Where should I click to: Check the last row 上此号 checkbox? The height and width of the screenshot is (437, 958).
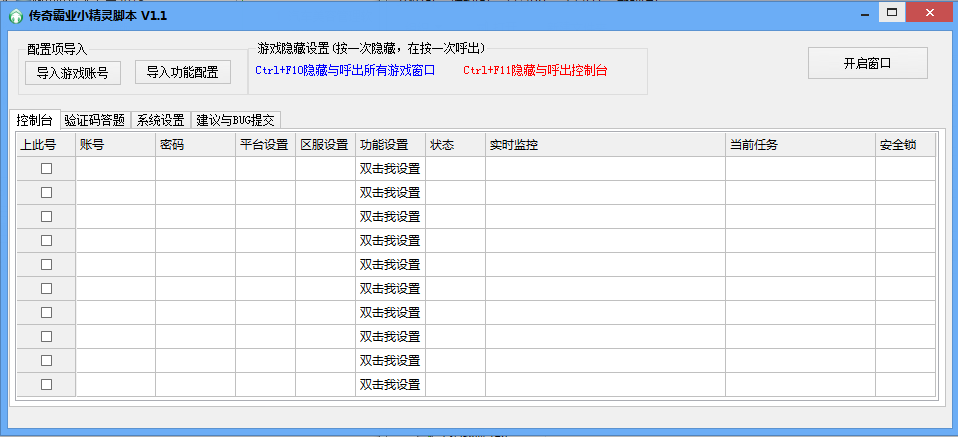click(46, 384)
